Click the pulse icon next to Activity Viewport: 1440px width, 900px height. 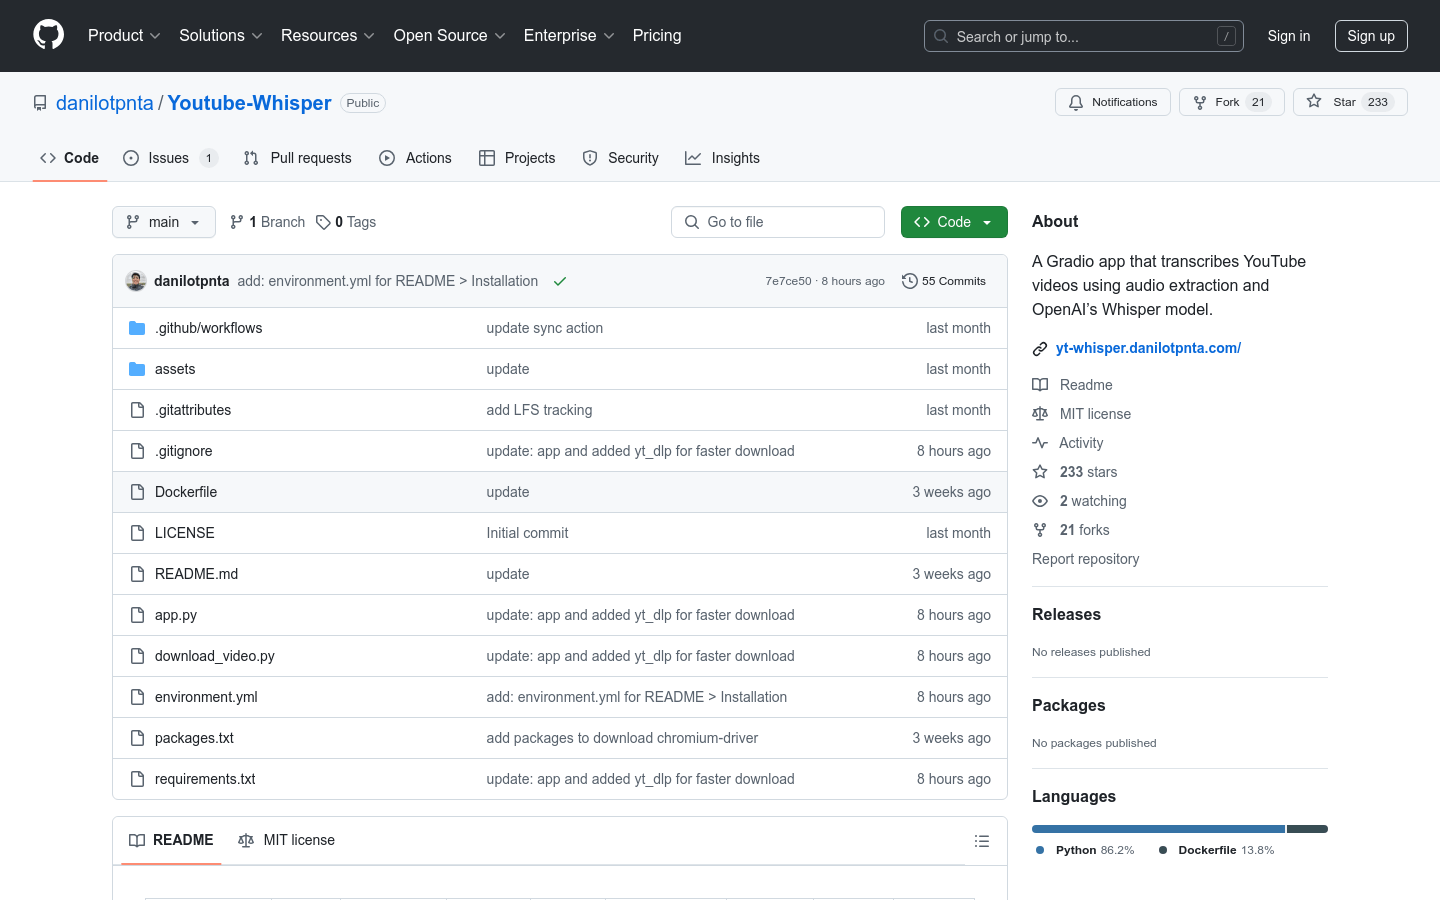pyautogui.click(x=1040, y=443)
